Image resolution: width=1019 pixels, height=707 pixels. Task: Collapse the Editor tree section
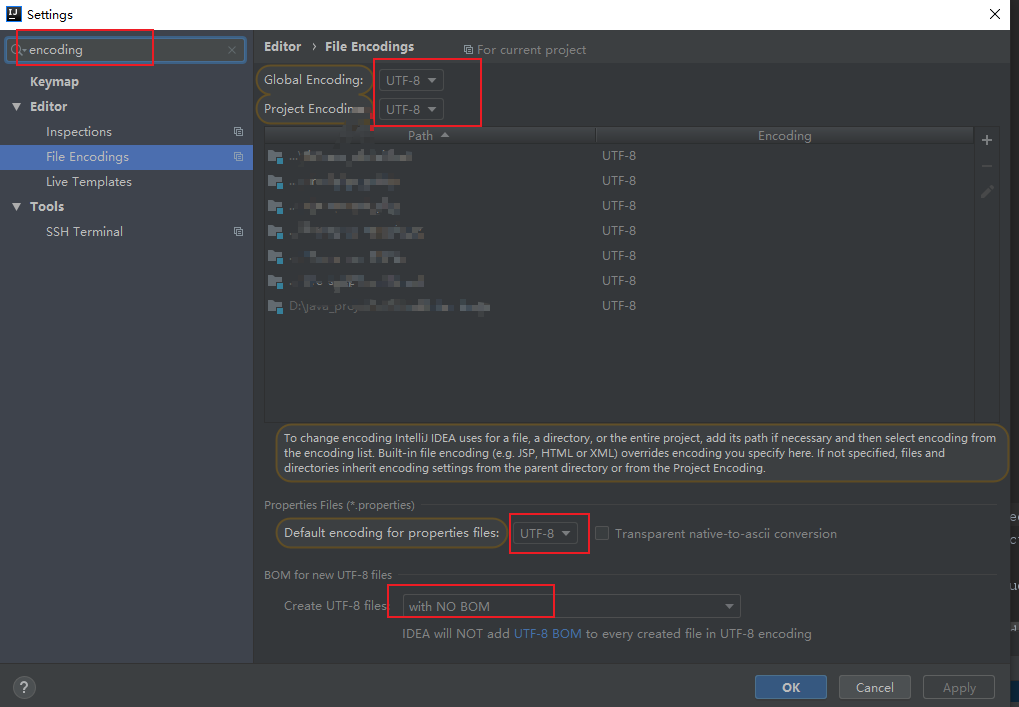pos(17,107)
